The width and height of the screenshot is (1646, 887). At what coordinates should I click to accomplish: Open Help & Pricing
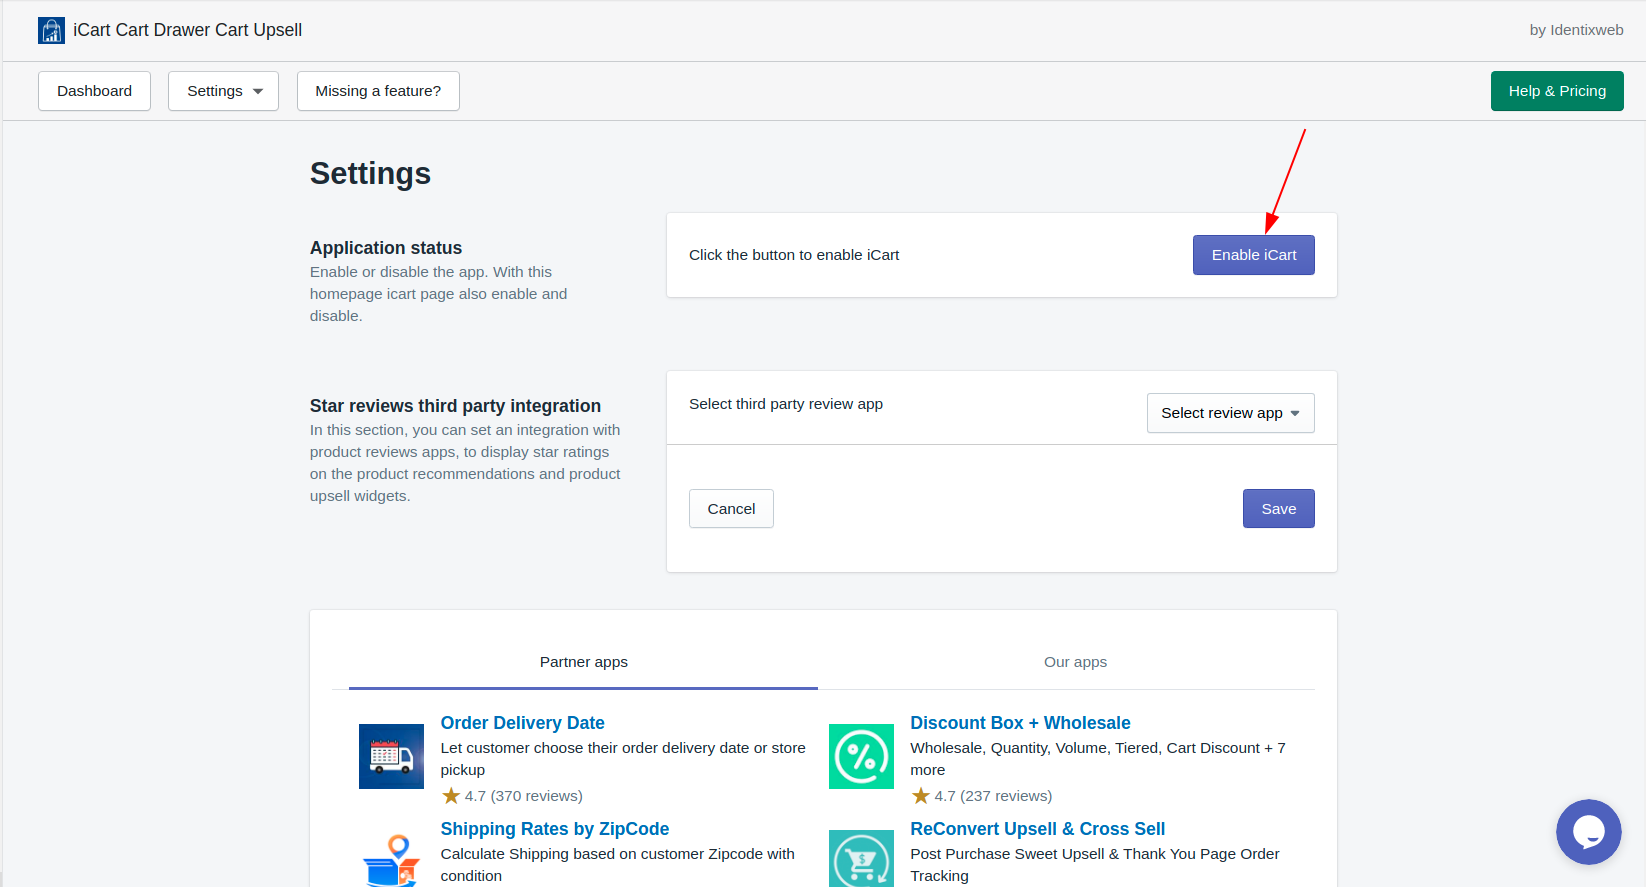point(1557,91)
